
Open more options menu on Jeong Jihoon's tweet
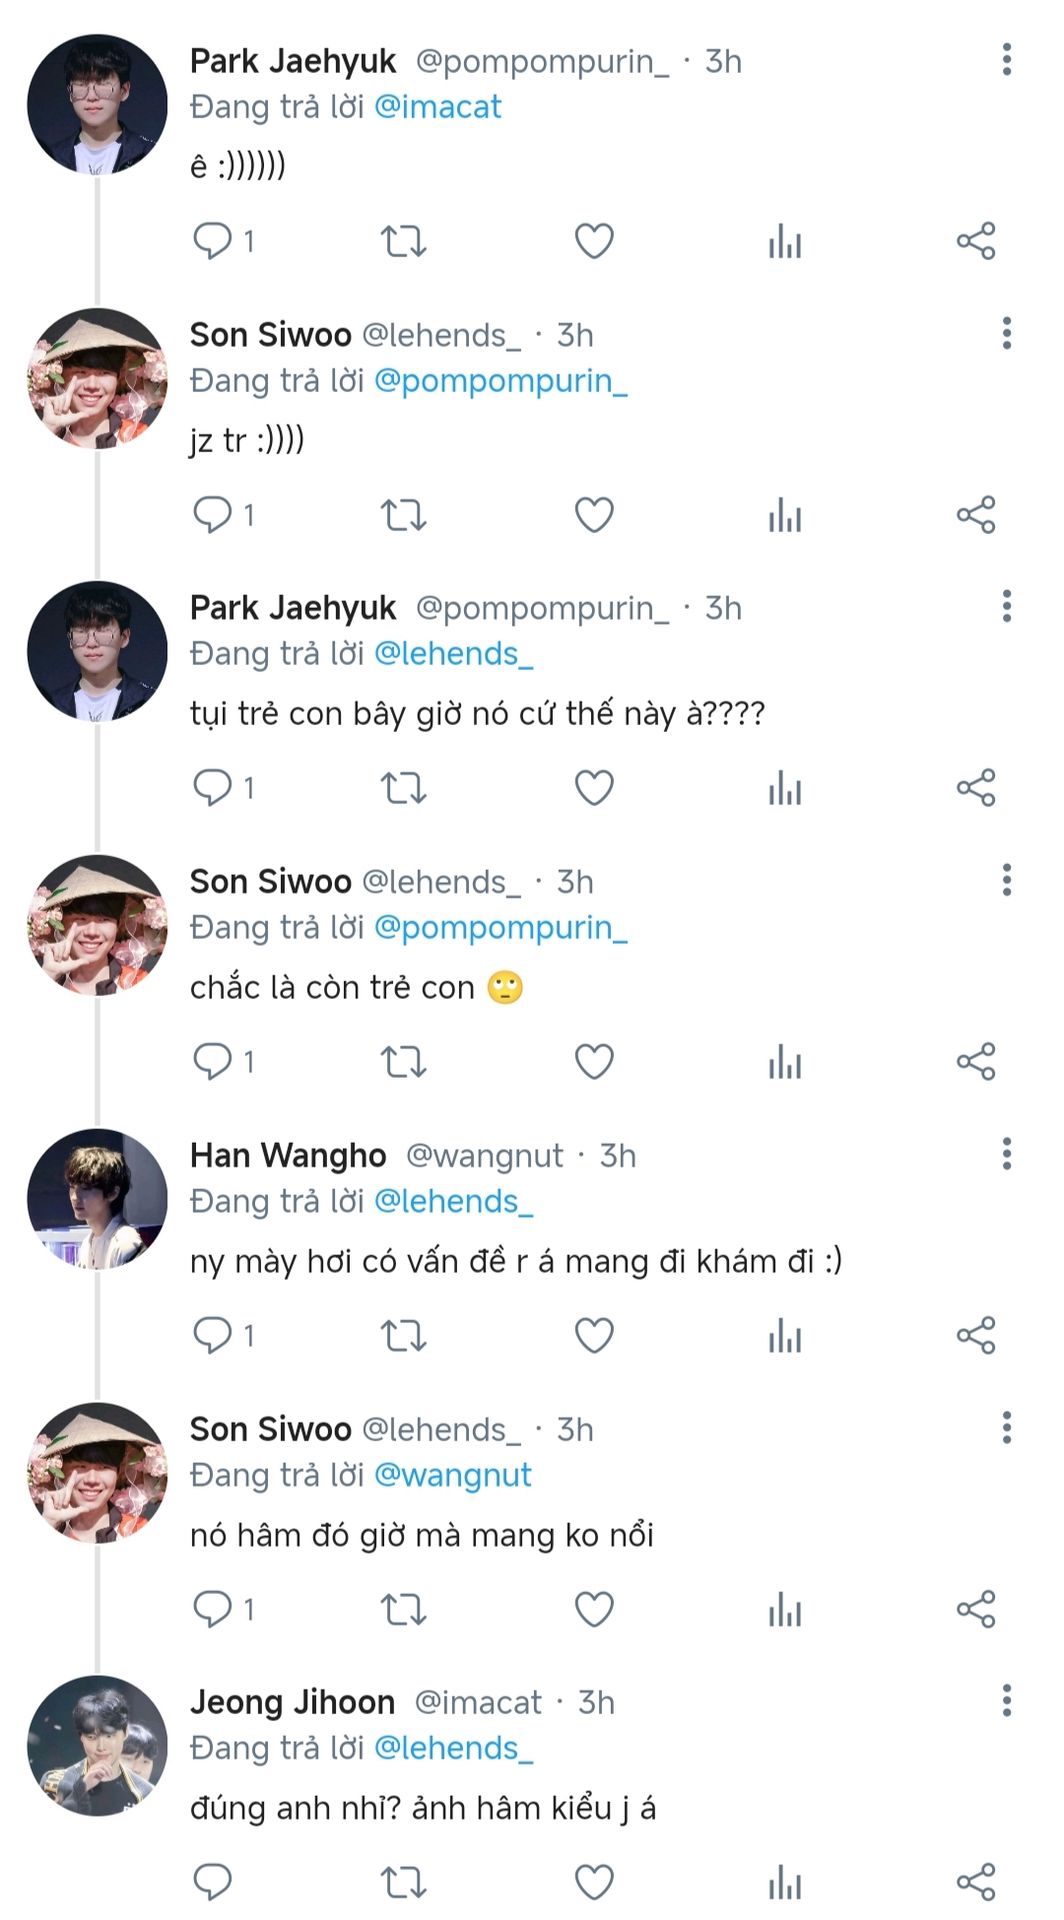click(1006, 1701)
